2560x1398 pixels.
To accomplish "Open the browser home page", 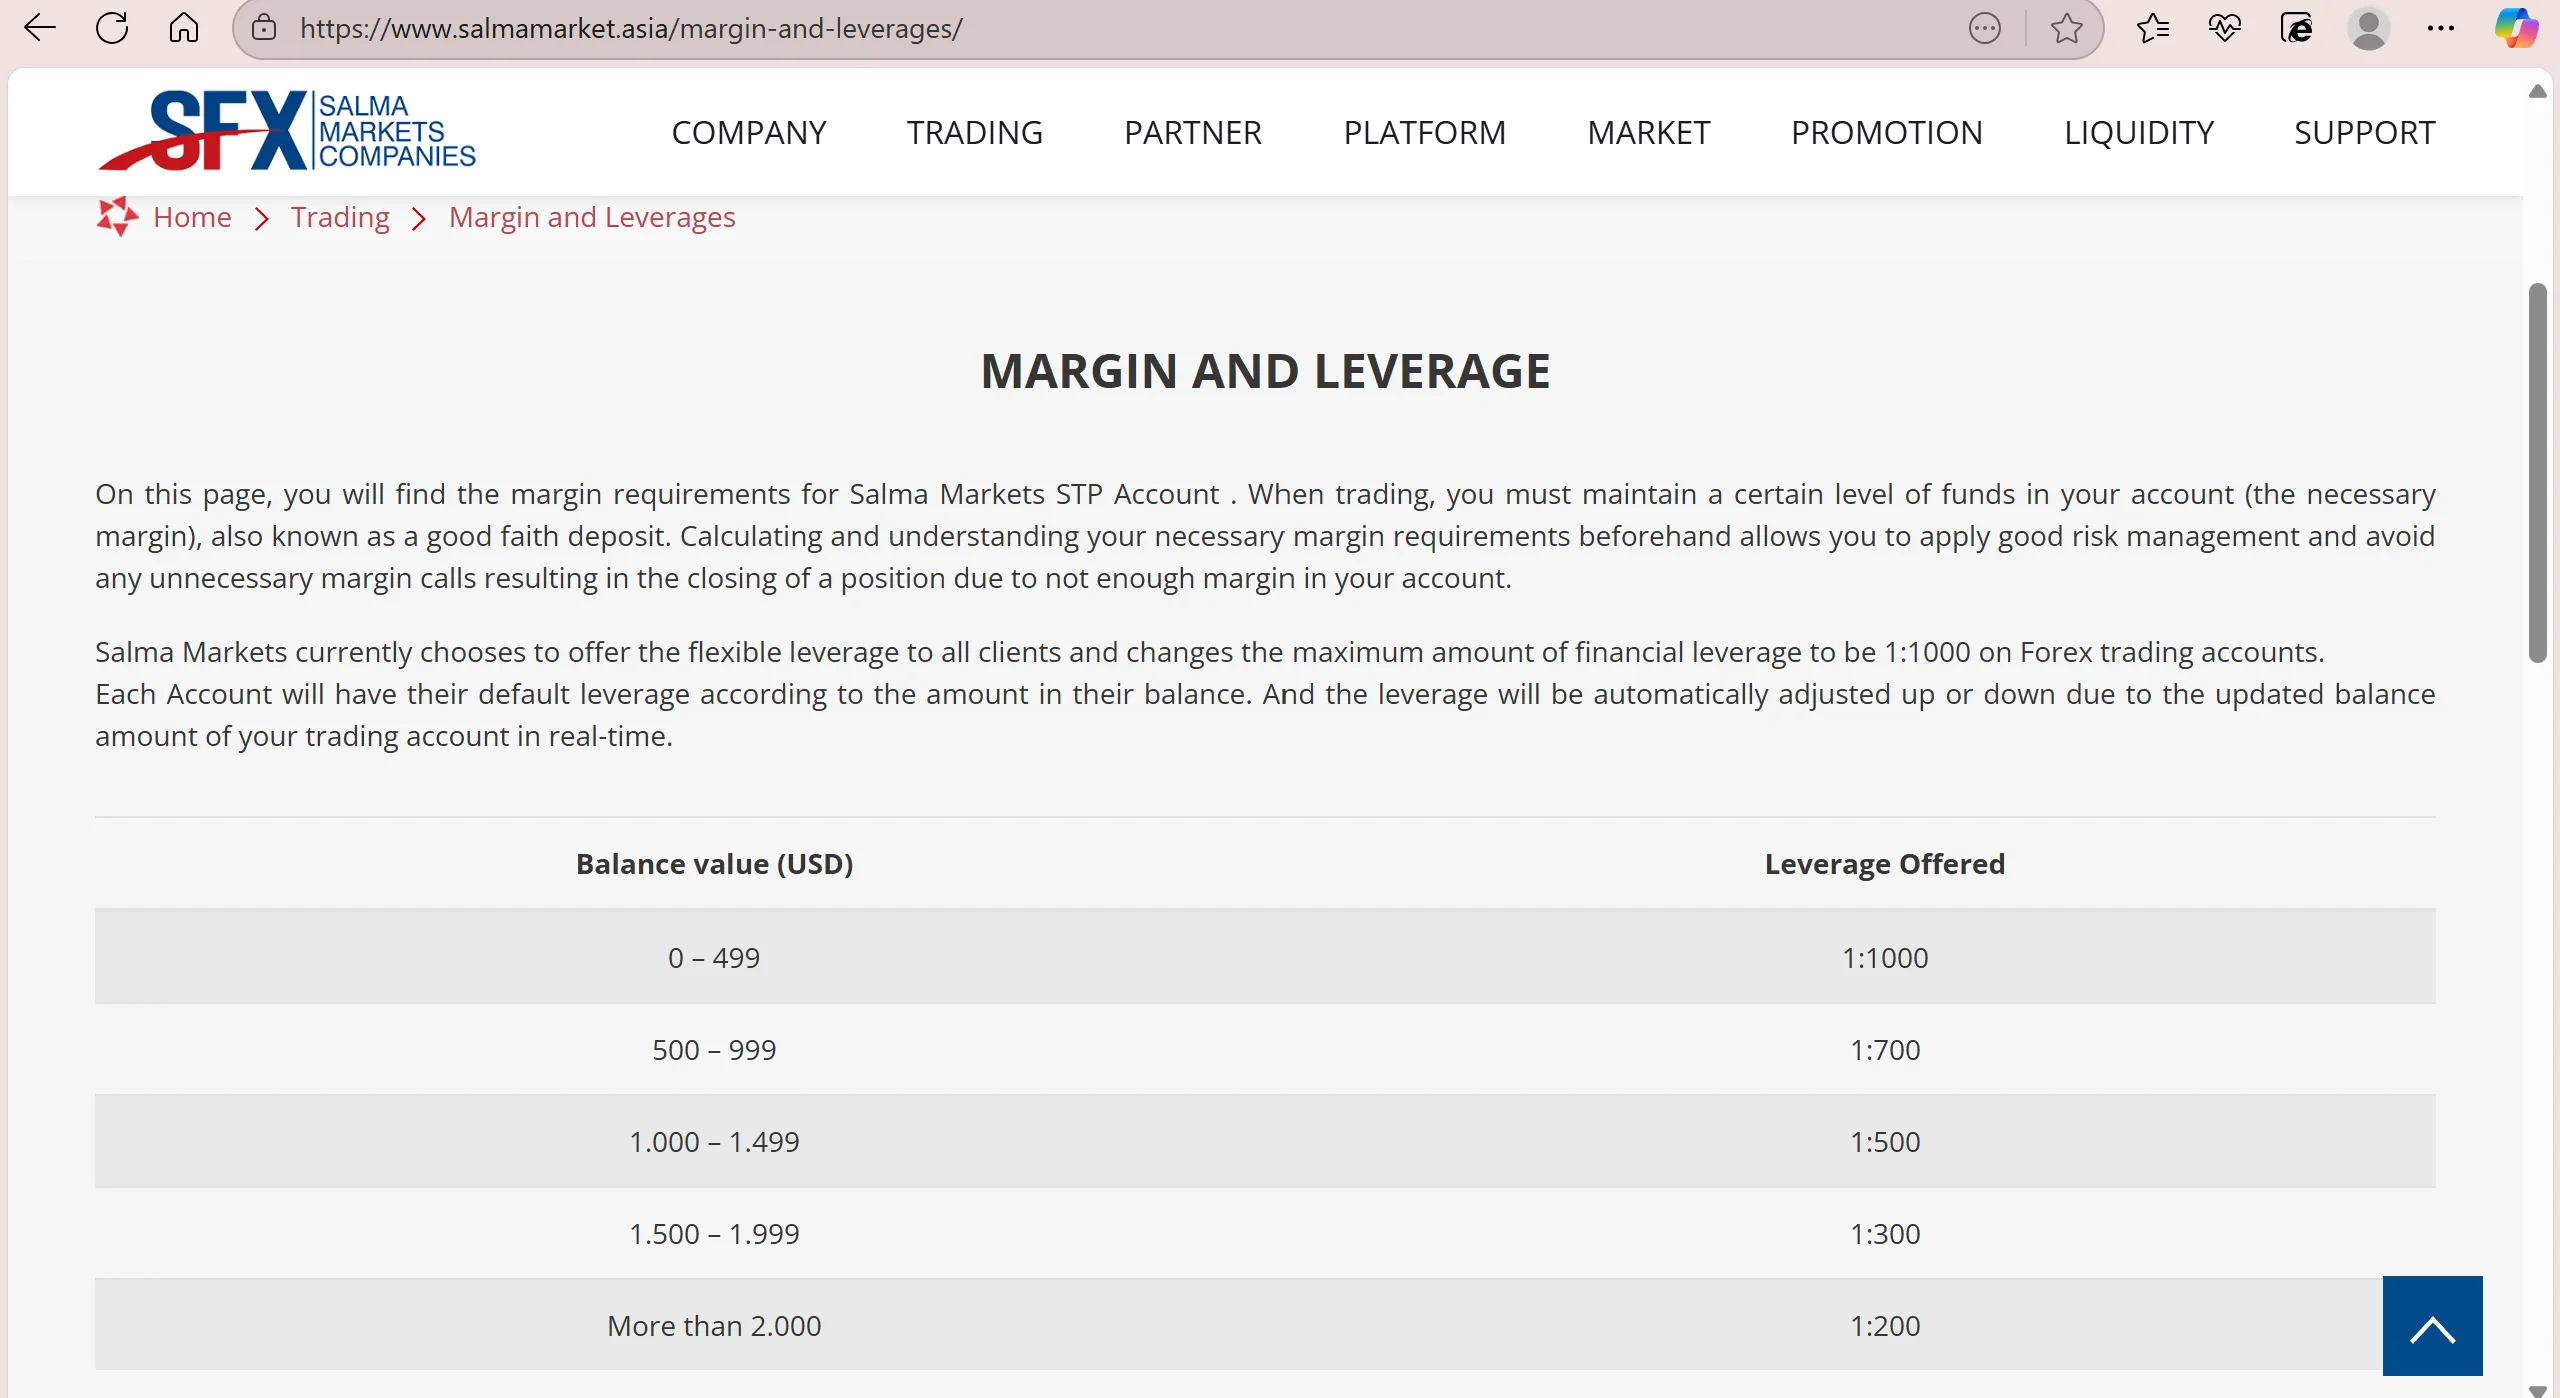I will click(x=184, y=28).
